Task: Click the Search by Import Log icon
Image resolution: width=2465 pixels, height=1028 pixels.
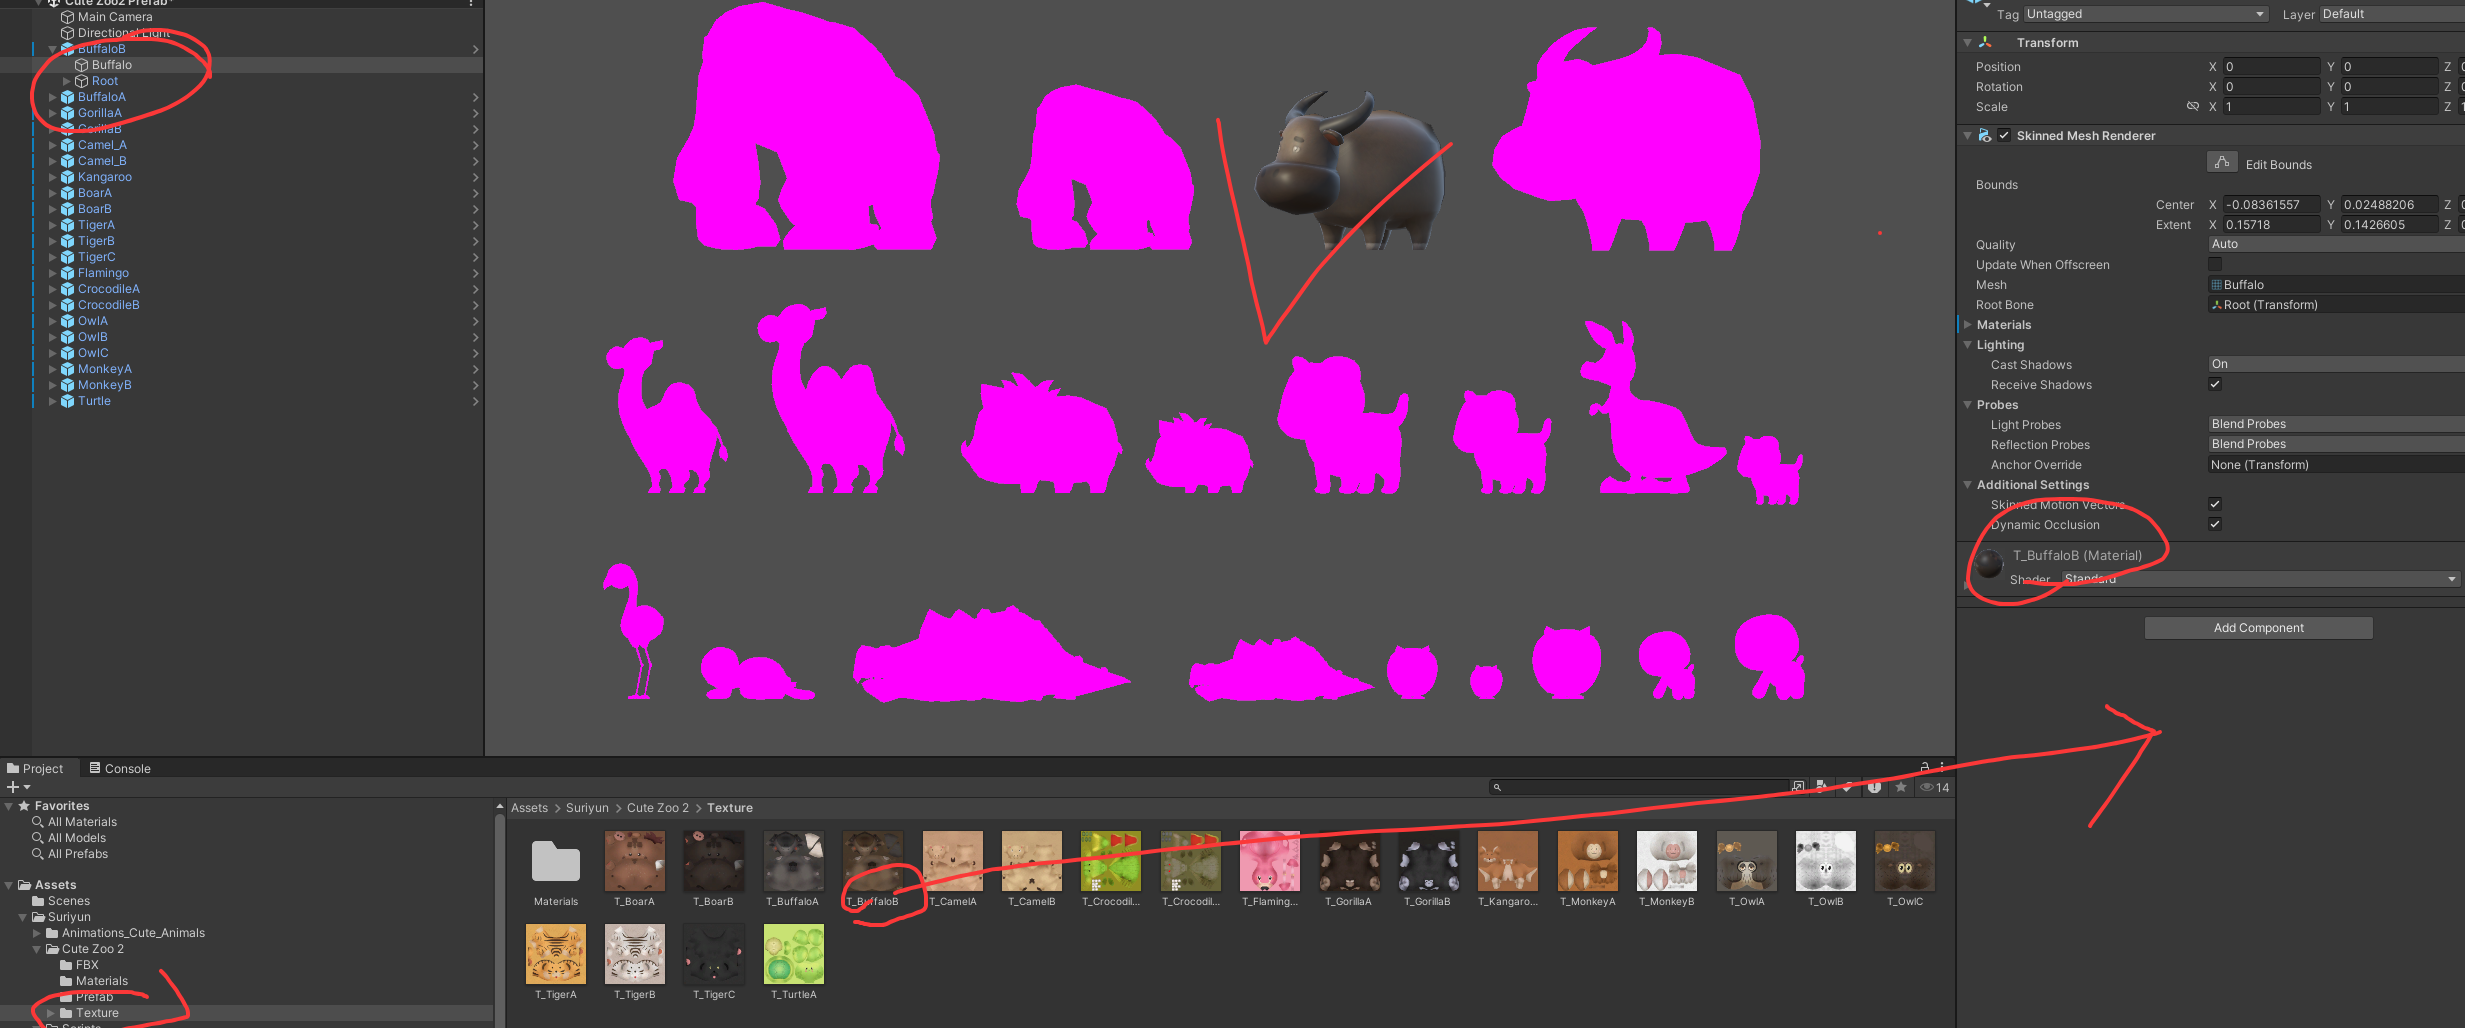Action: (1875, 787)
